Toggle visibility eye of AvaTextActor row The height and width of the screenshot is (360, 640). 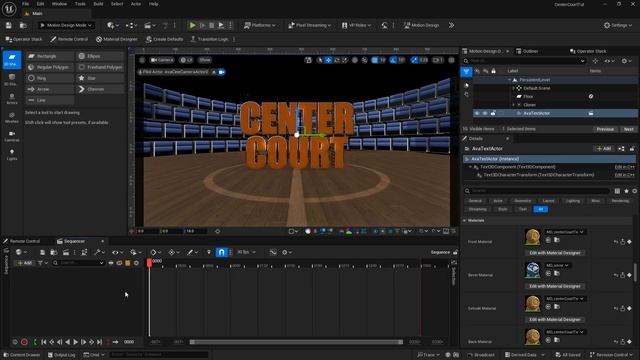click(x=477, y=113)
